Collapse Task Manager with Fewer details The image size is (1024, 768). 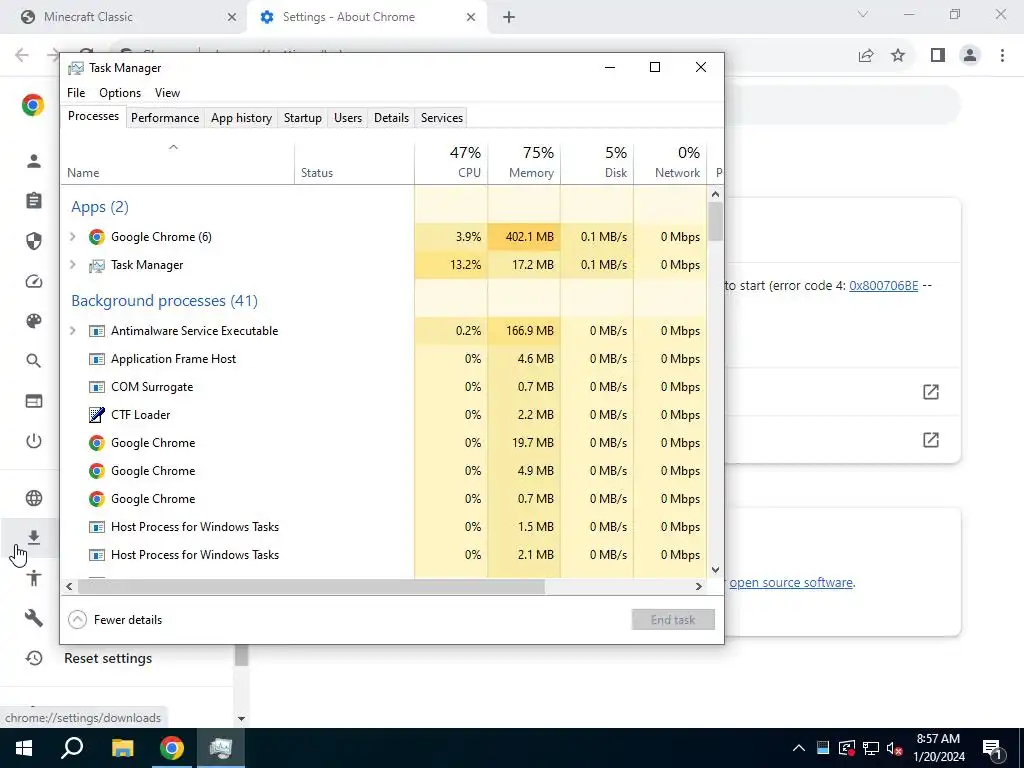click(x=115, y=620)
